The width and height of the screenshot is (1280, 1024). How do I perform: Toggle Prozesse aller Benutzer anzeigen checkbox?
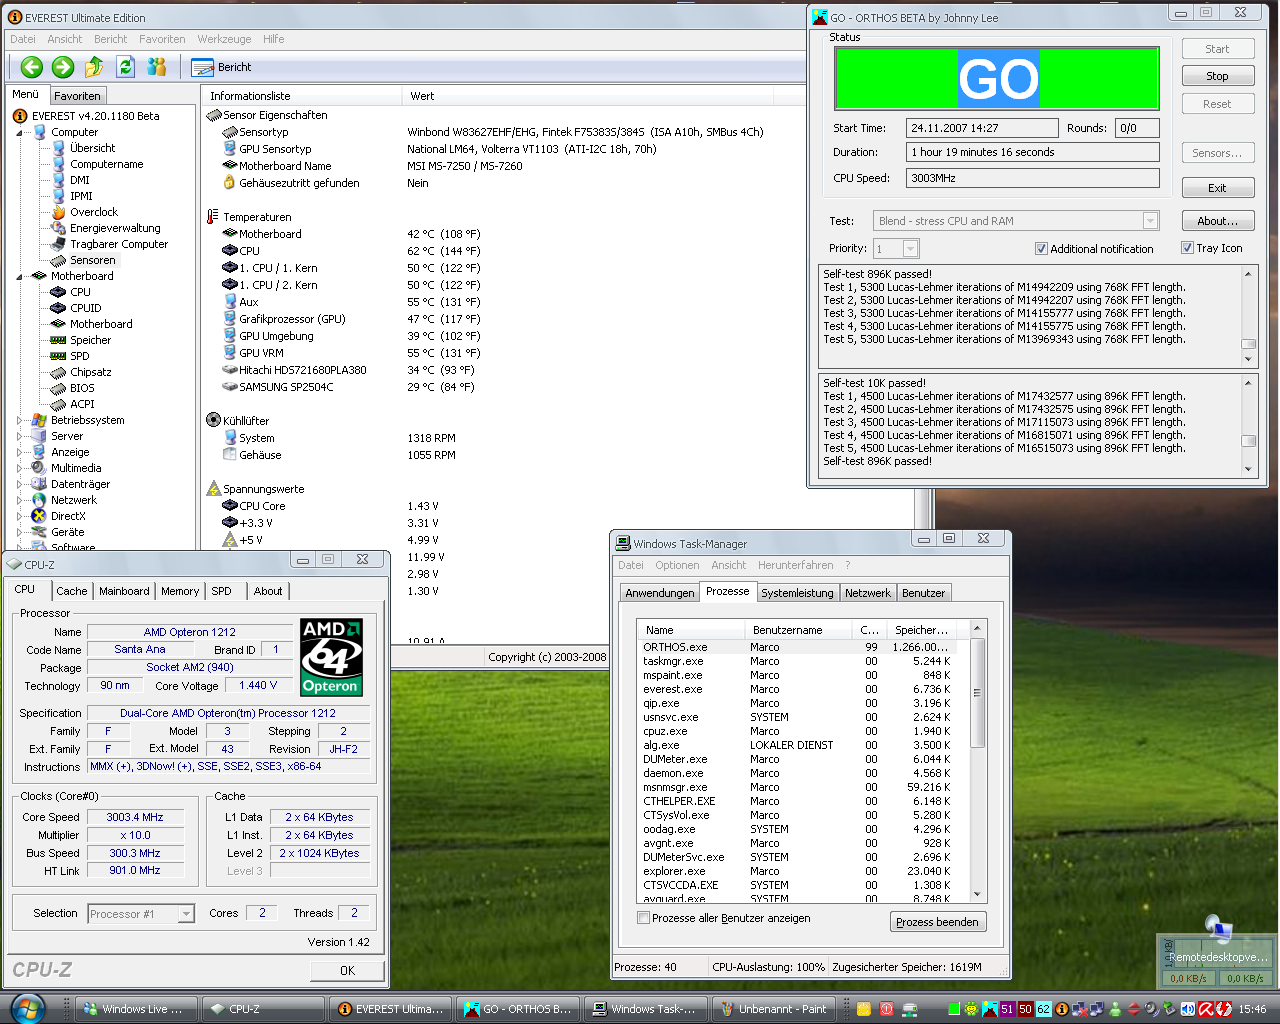pyautogui.click(x=644, y=918)
